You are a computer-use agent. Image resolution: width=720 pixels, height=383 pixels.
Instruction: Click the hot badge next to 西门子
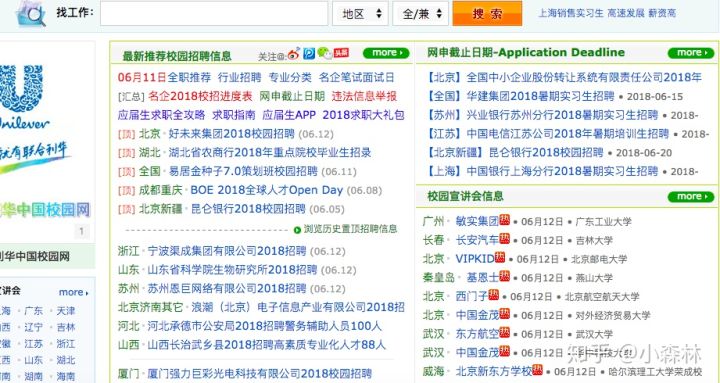pos(494,295)
